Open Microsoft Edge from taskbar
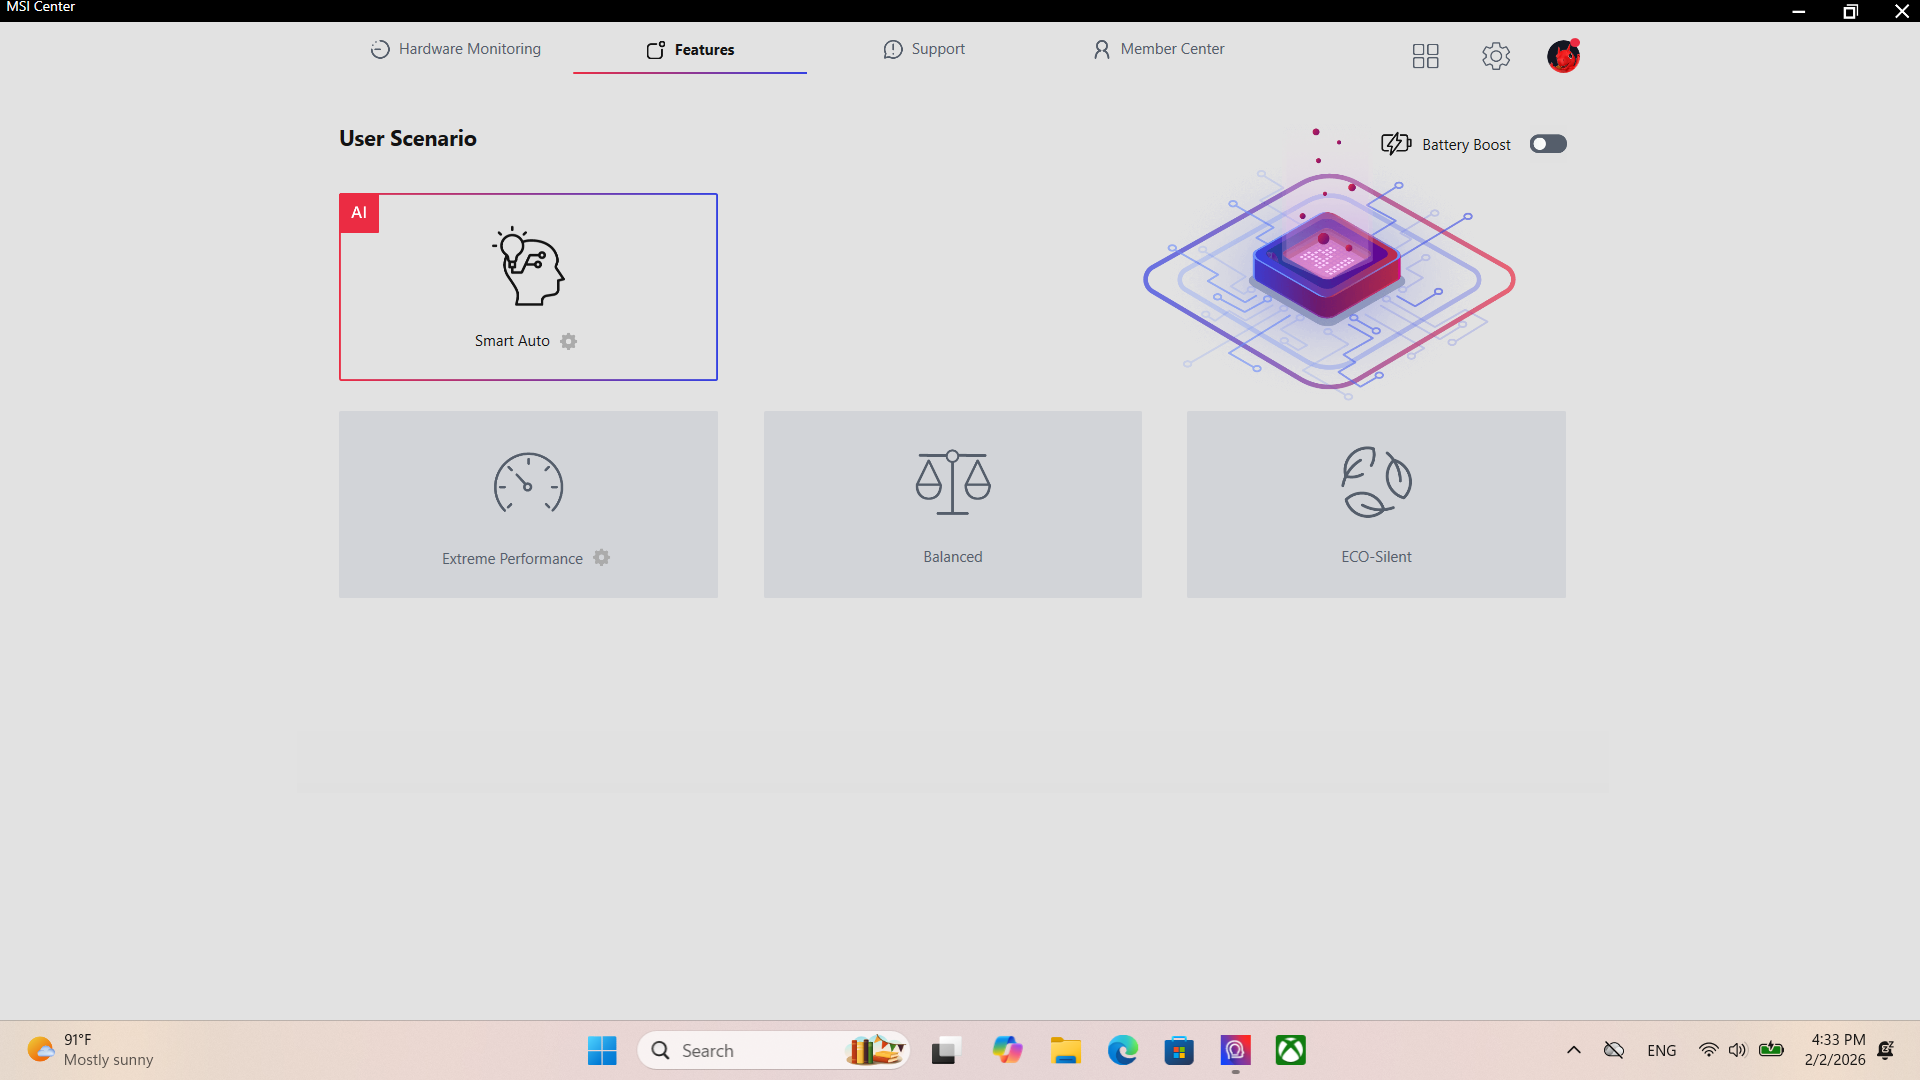 coord(1122,1050)
